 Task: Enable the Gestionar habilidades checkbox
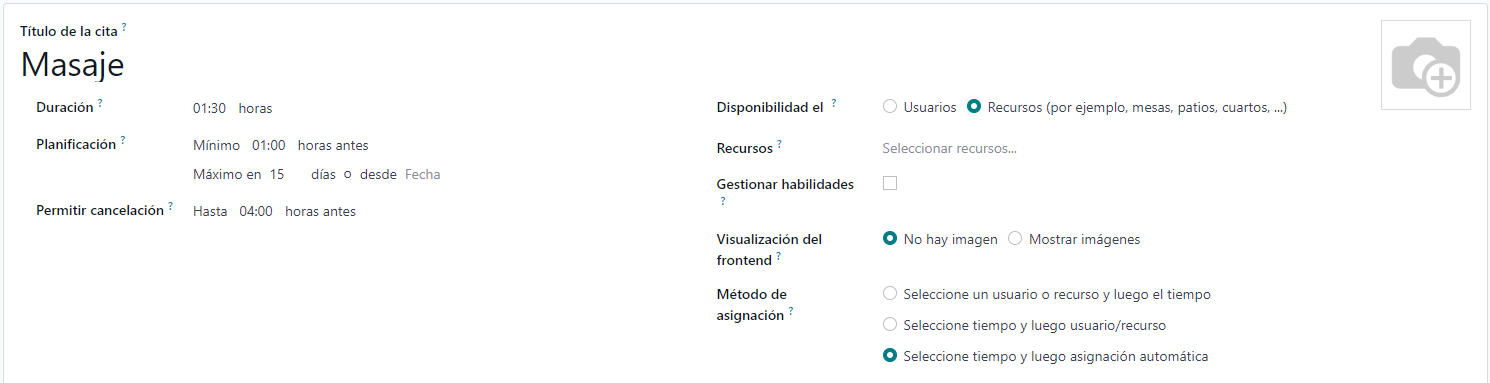(890, 183)
